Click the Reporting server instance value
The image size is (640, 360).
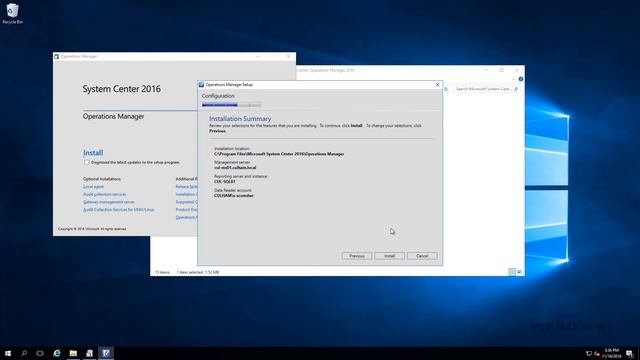click(x=225, y=182)
